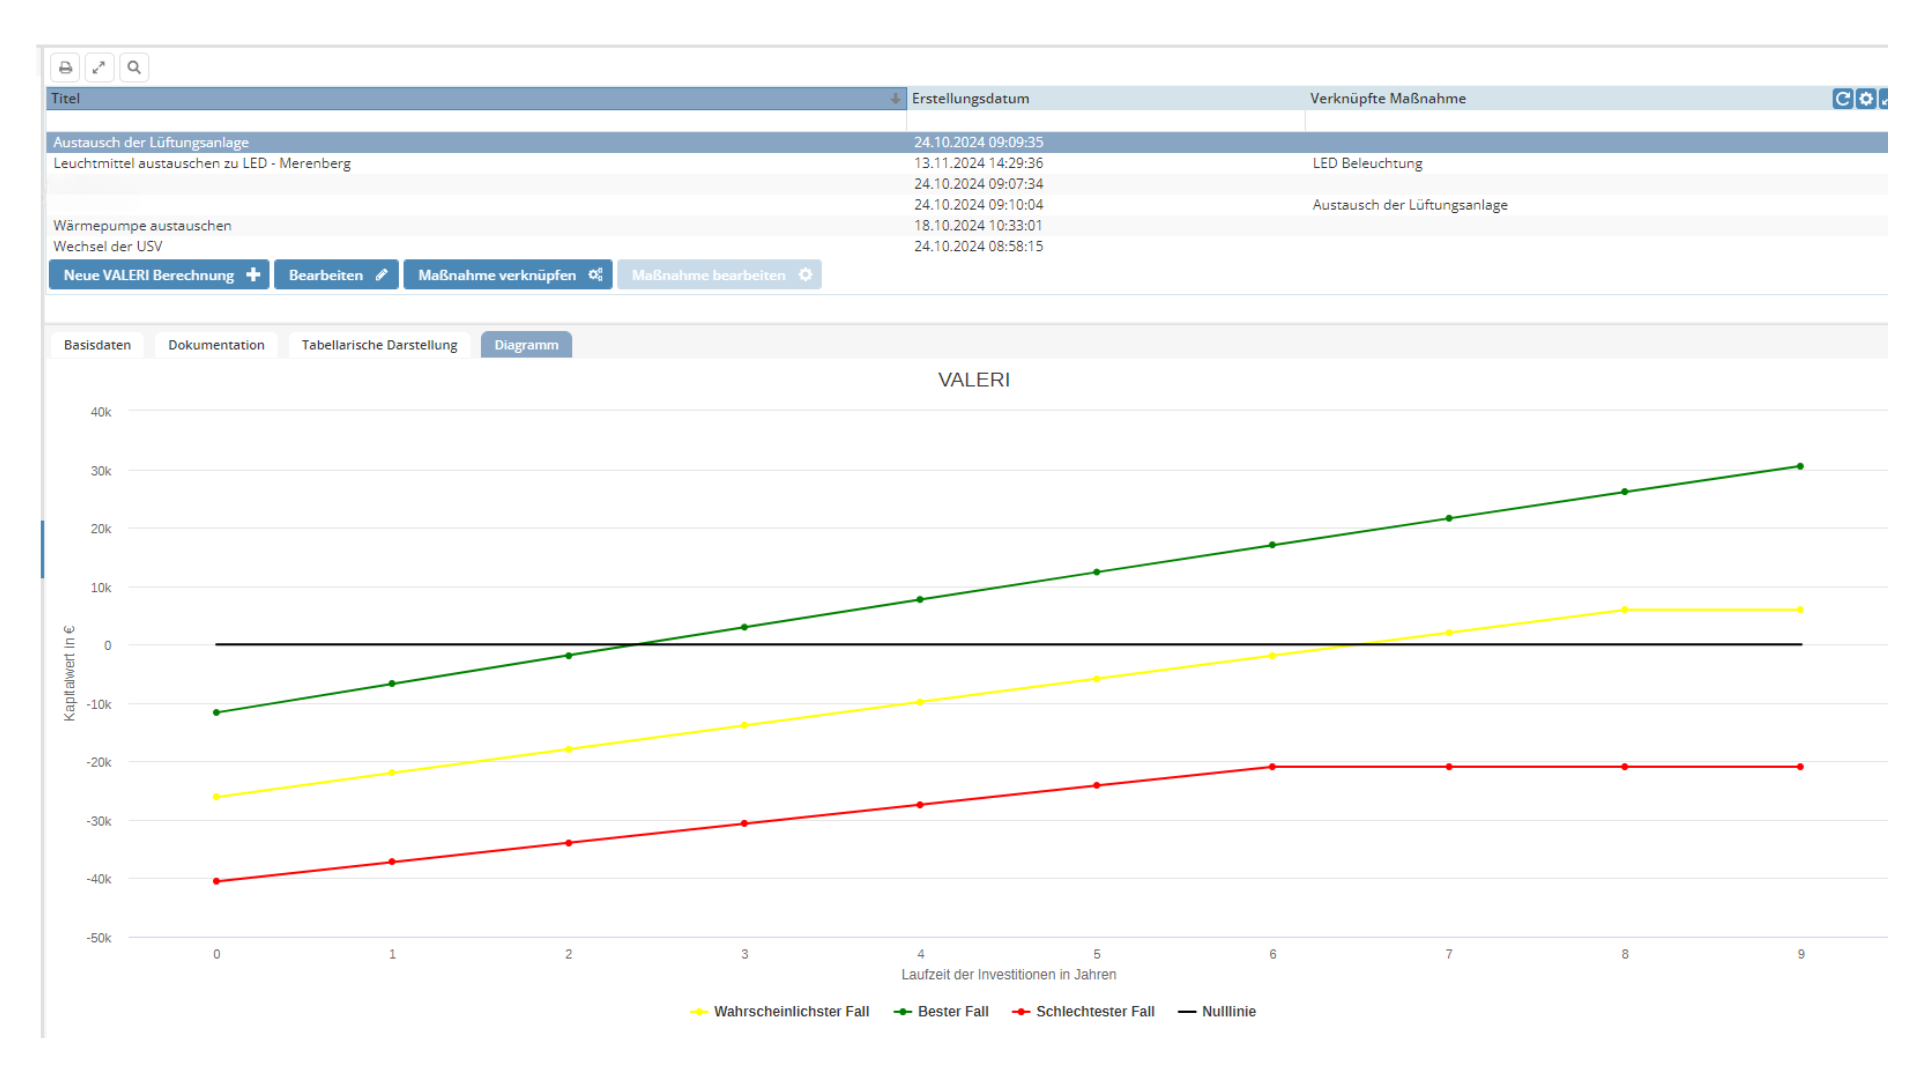Click date 24.10.2024 08:58:15
This screenshot has width=1920, height=1080.
point(978,246)
